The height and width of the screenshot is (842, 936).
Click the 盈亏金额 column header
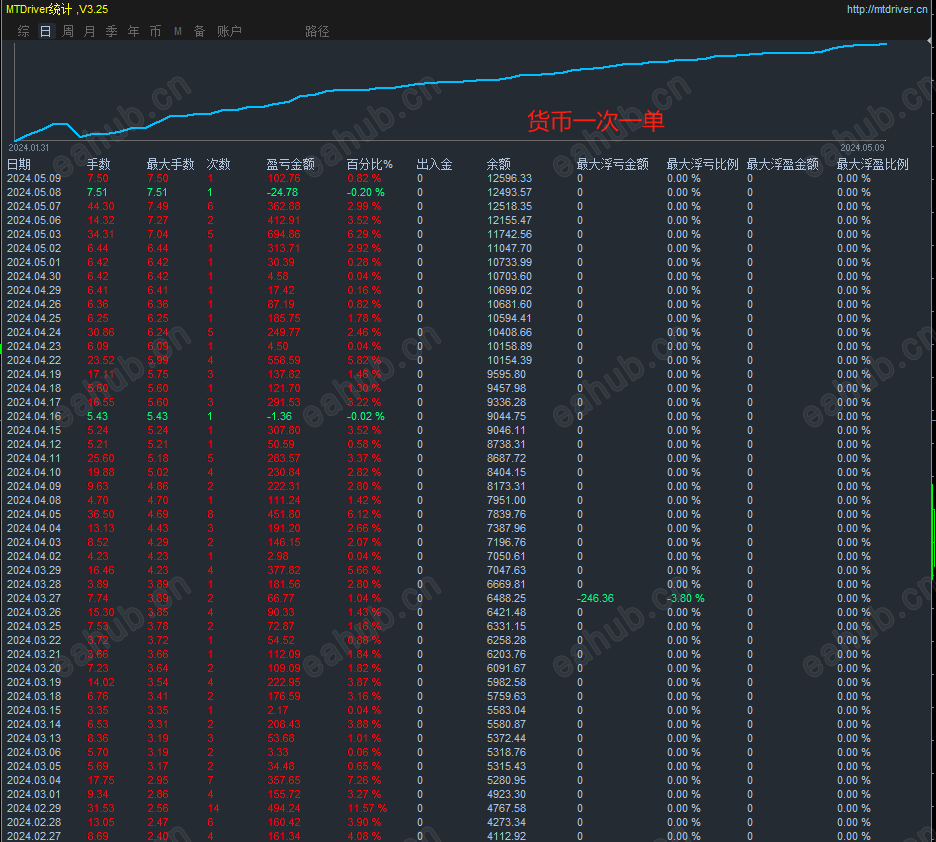pyautogui.click(x=291, y=164)
